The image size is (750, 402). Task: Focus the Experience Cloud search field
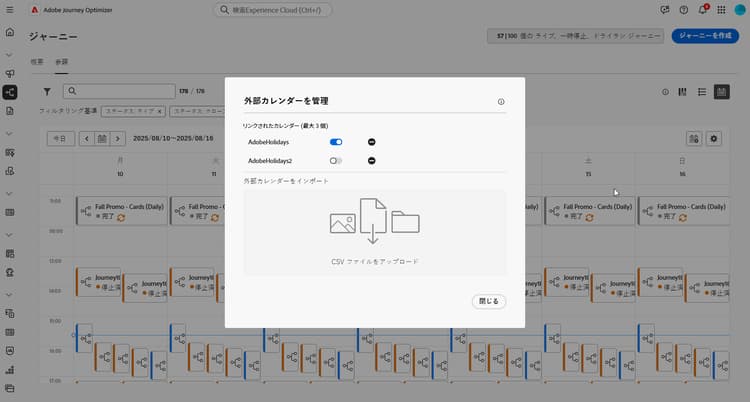click(x=273, y=10)
